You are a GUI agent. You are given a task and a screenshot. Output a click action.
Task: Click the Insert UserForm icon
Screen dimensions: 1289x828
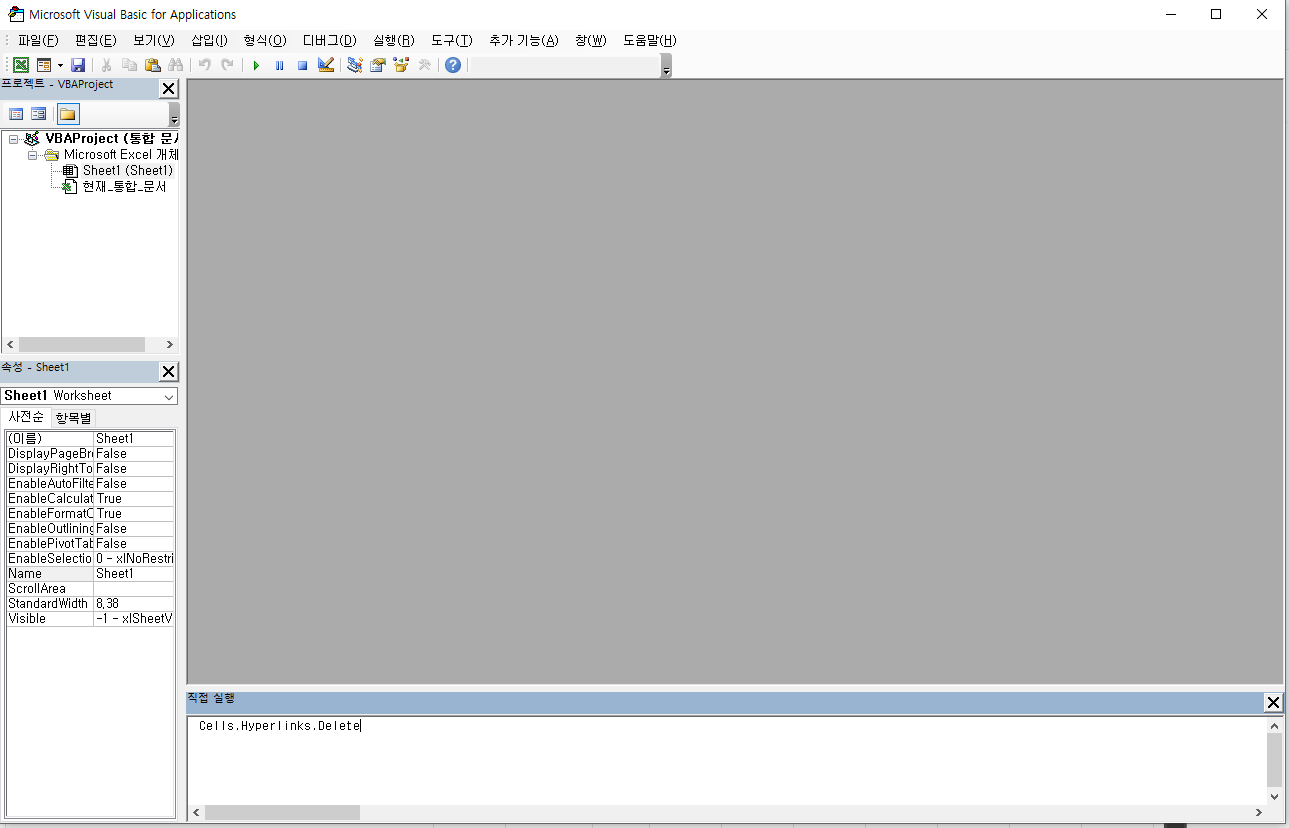(43, 65)
